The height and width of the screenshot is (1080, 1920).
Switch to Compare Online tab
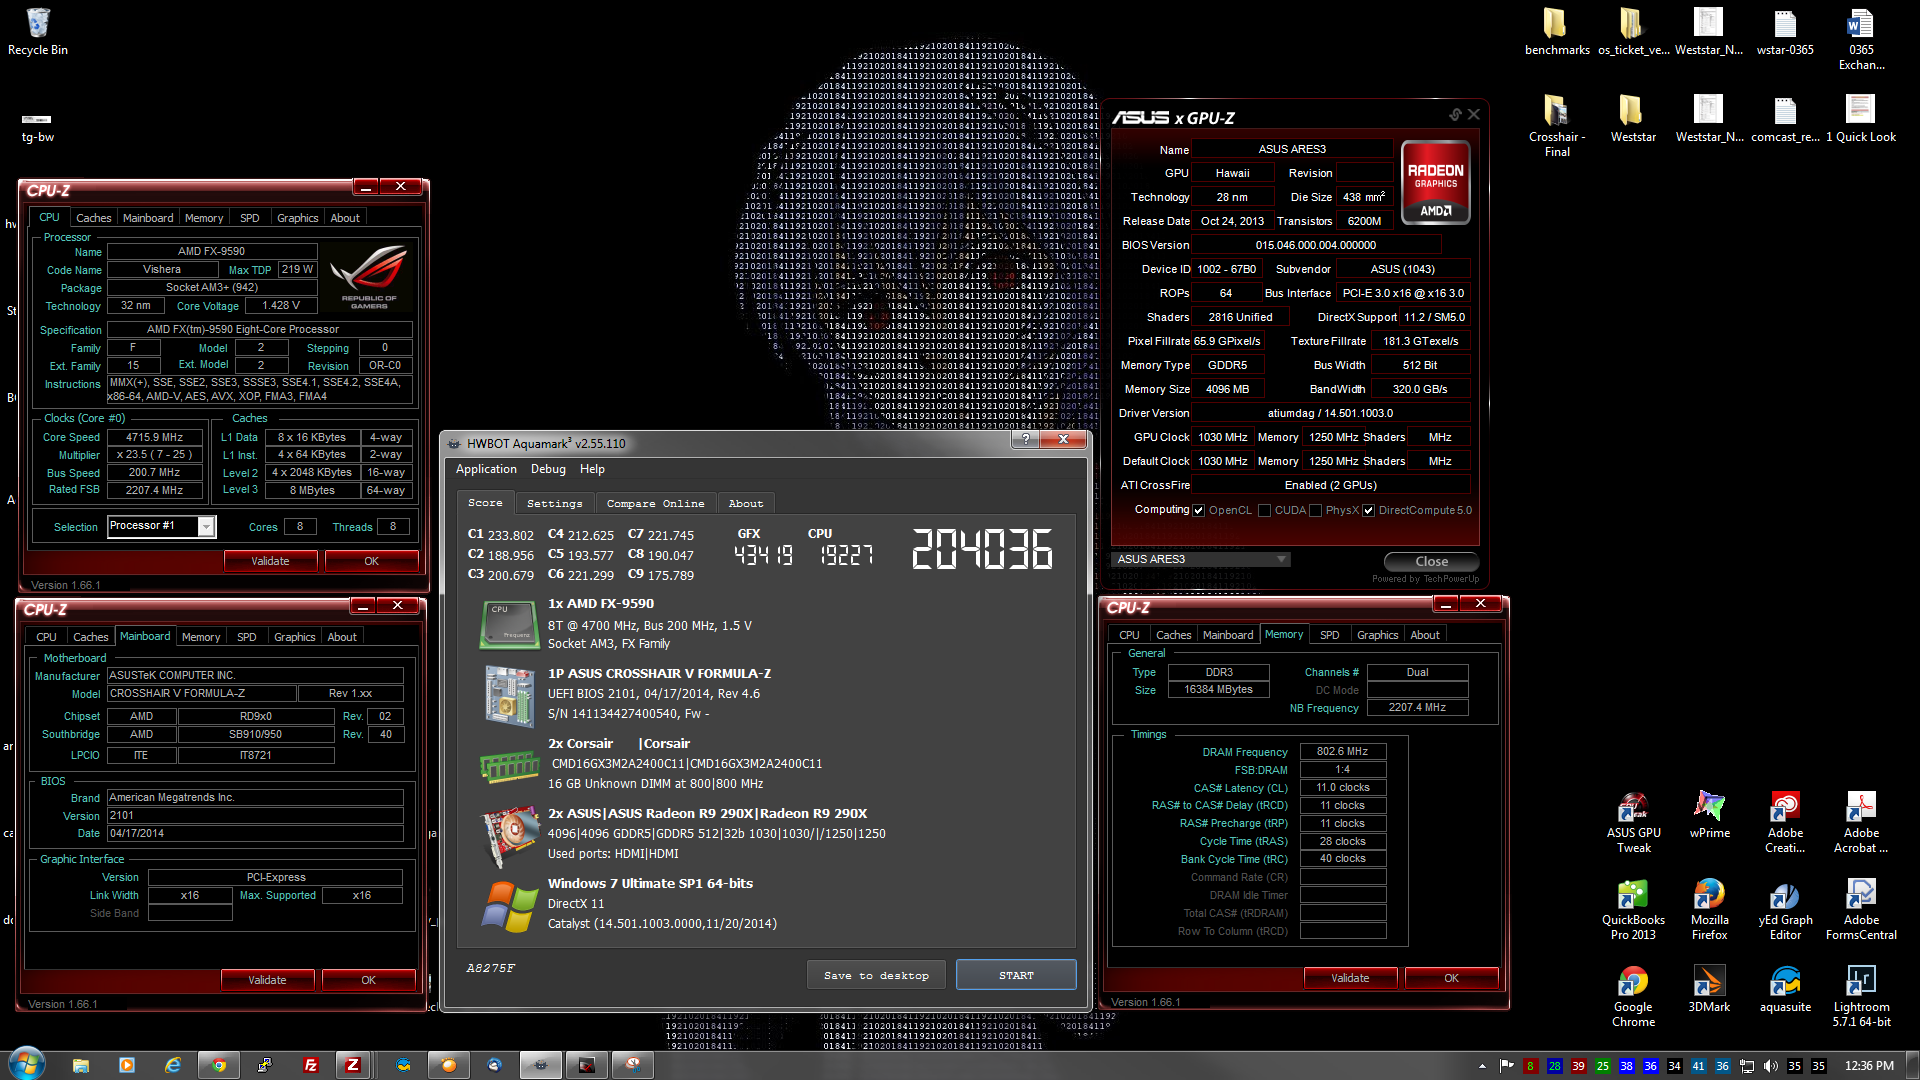tap(655, 503)
